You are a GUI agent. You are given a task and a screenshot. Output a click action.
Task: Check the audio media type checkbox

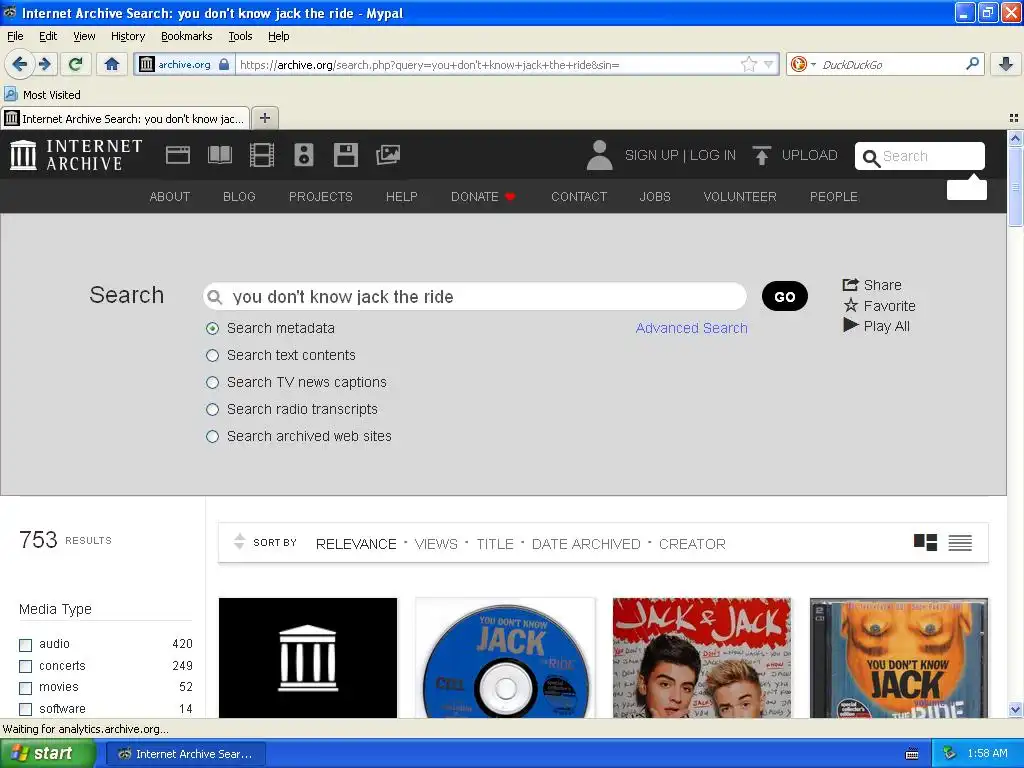(x=25, y=645)
